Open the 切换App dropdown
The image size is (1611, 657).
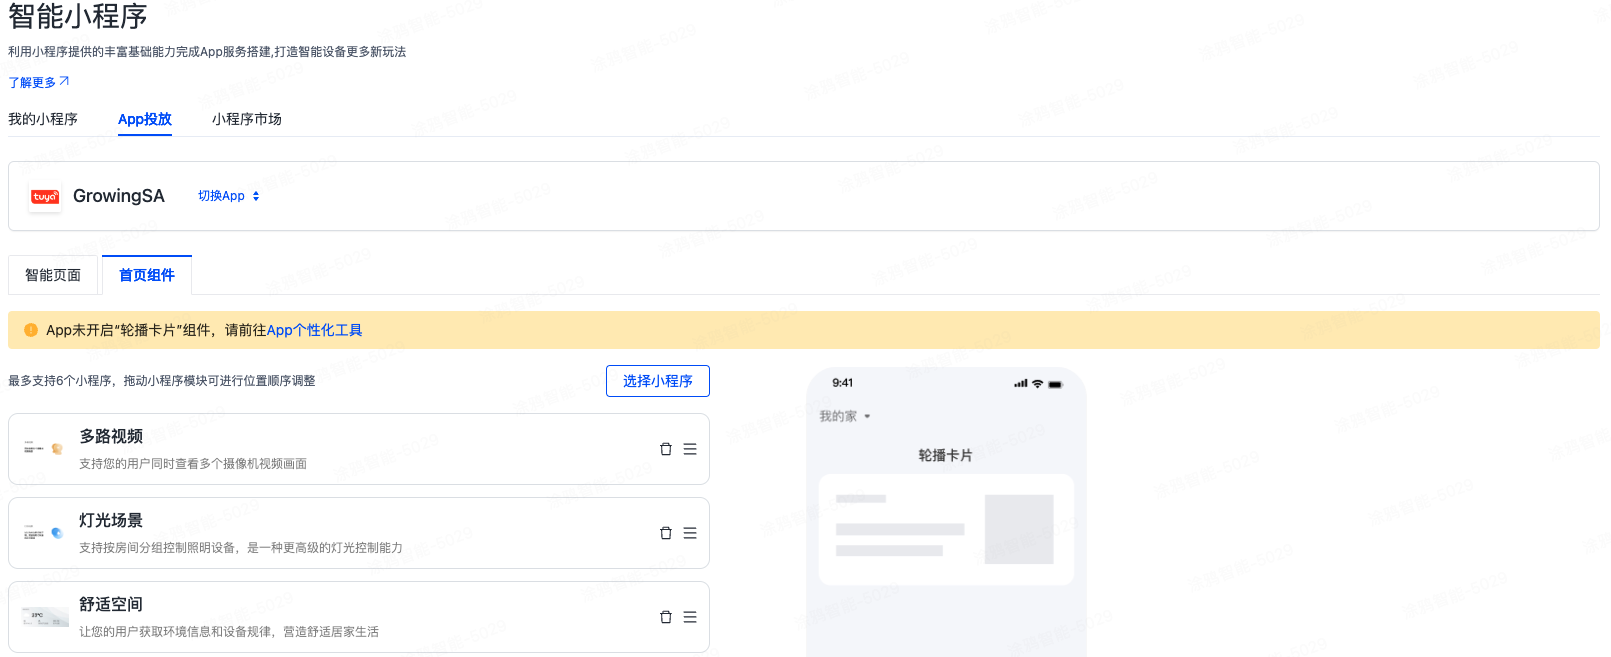(229, 196)
